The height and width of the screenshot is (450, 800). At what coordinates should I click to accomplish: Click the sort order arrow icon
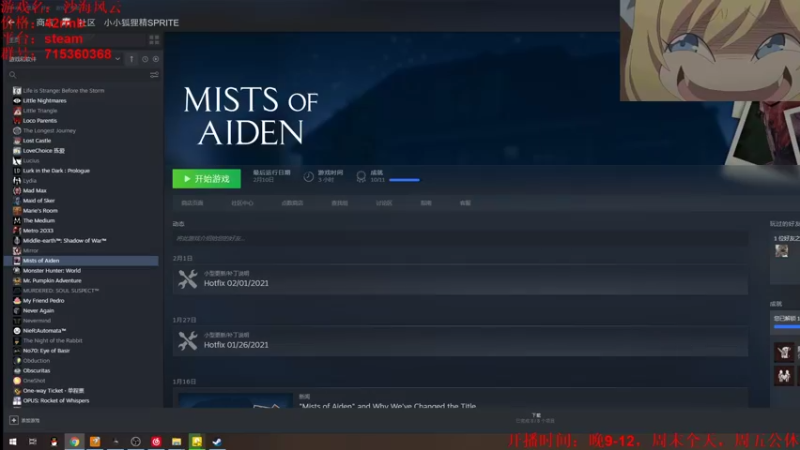[x=132, y=59]
